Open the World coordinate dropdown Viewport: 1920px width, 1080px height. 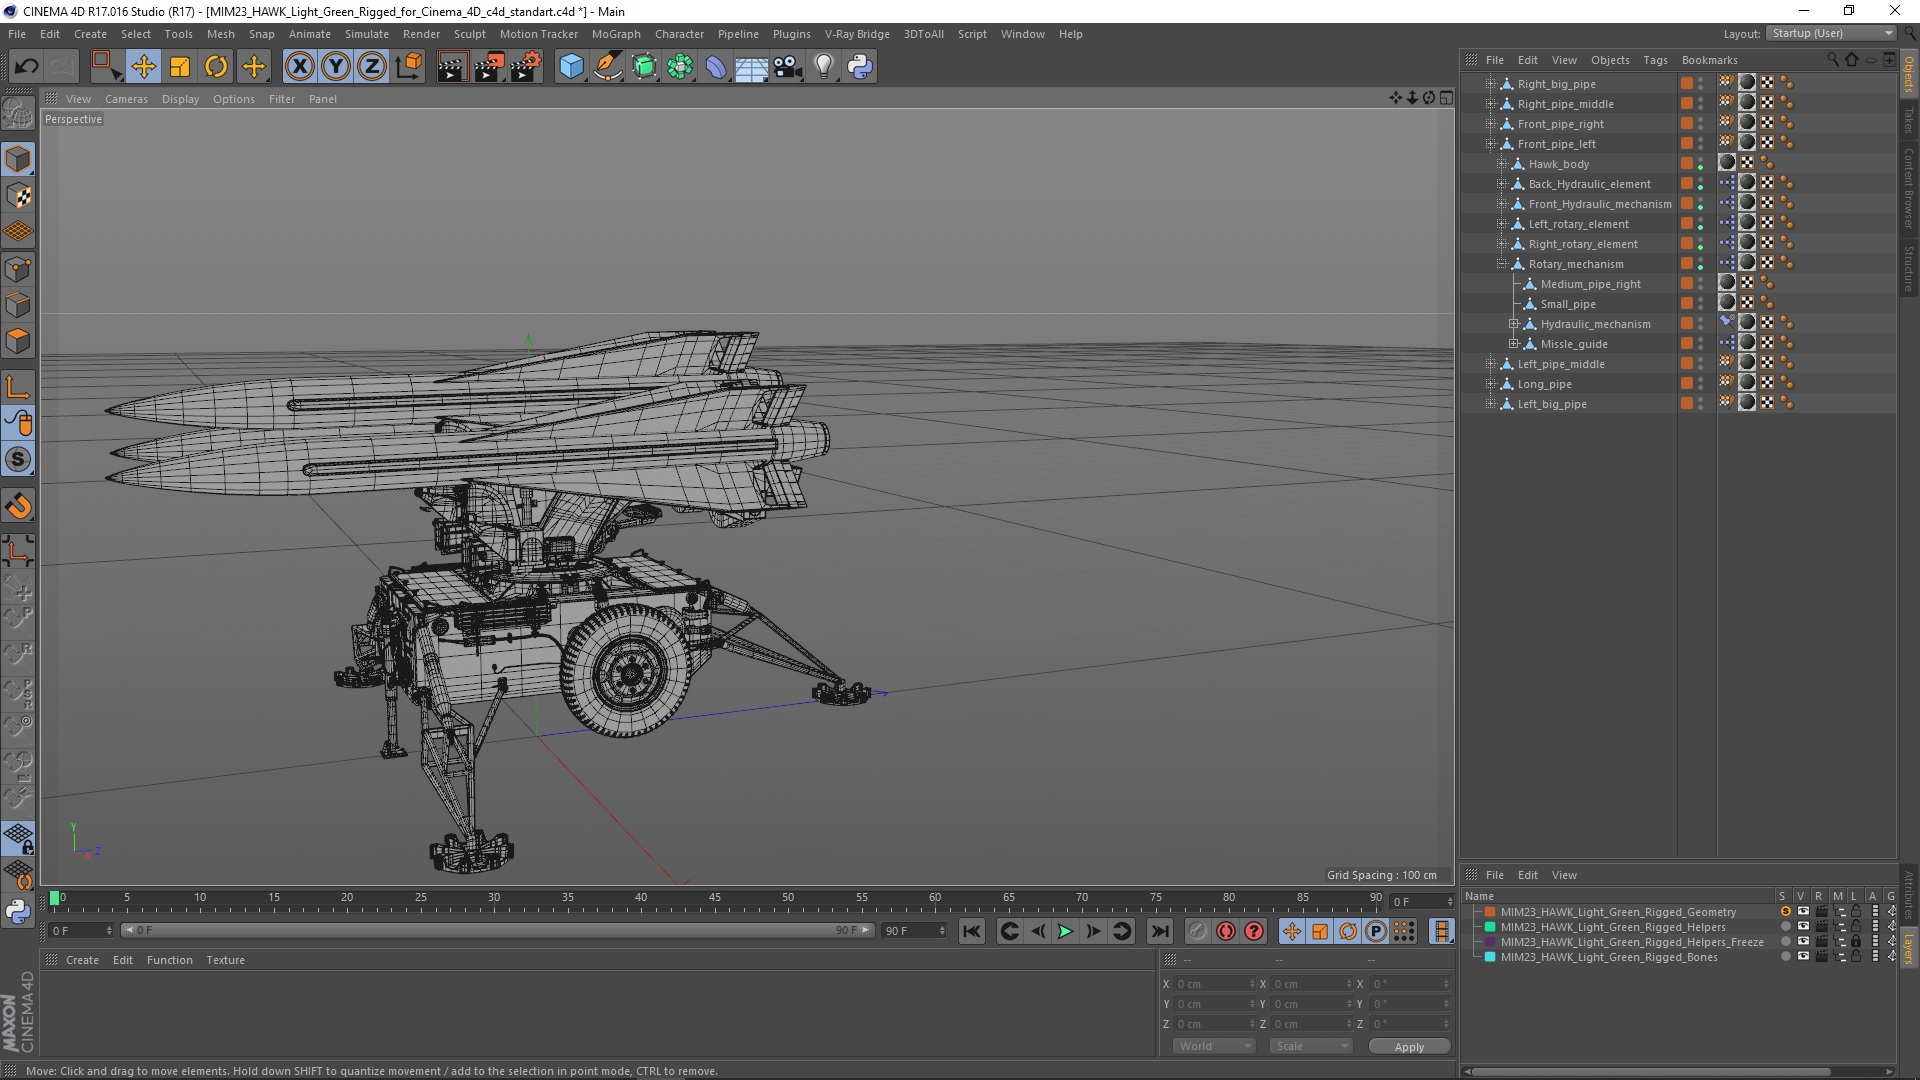point(1214,1046)
